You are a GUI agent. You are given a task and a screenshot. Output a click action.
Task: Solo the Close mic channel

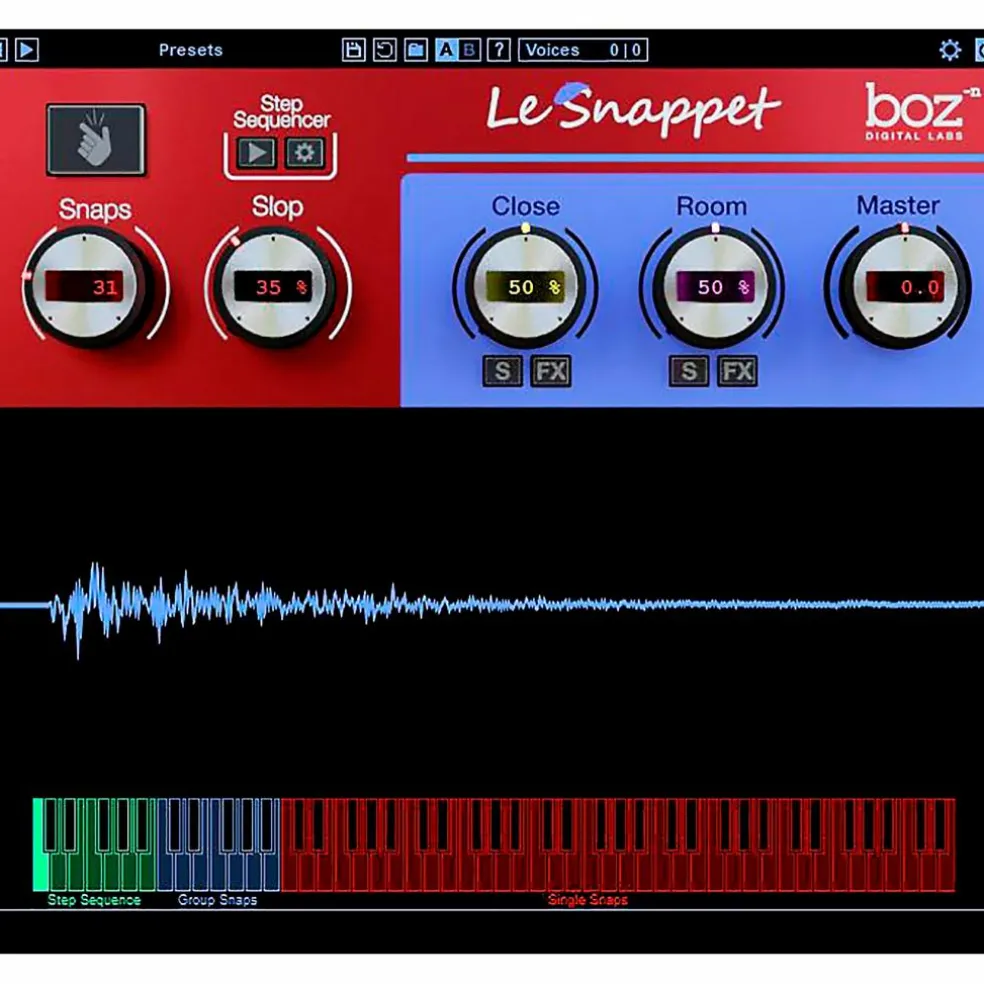point(503,371)
